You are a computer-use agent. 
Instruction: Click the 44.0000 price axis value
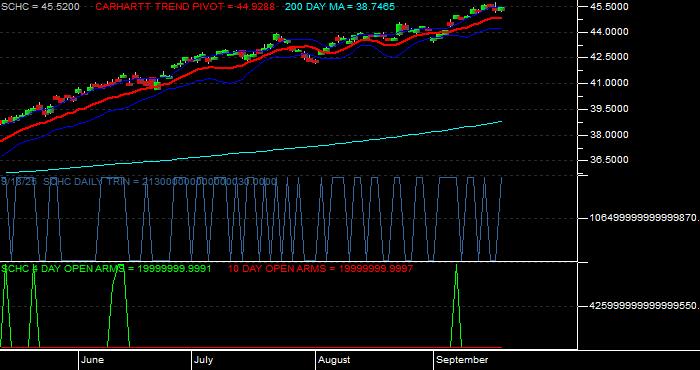pyautogui.click(x=609, y=32)
